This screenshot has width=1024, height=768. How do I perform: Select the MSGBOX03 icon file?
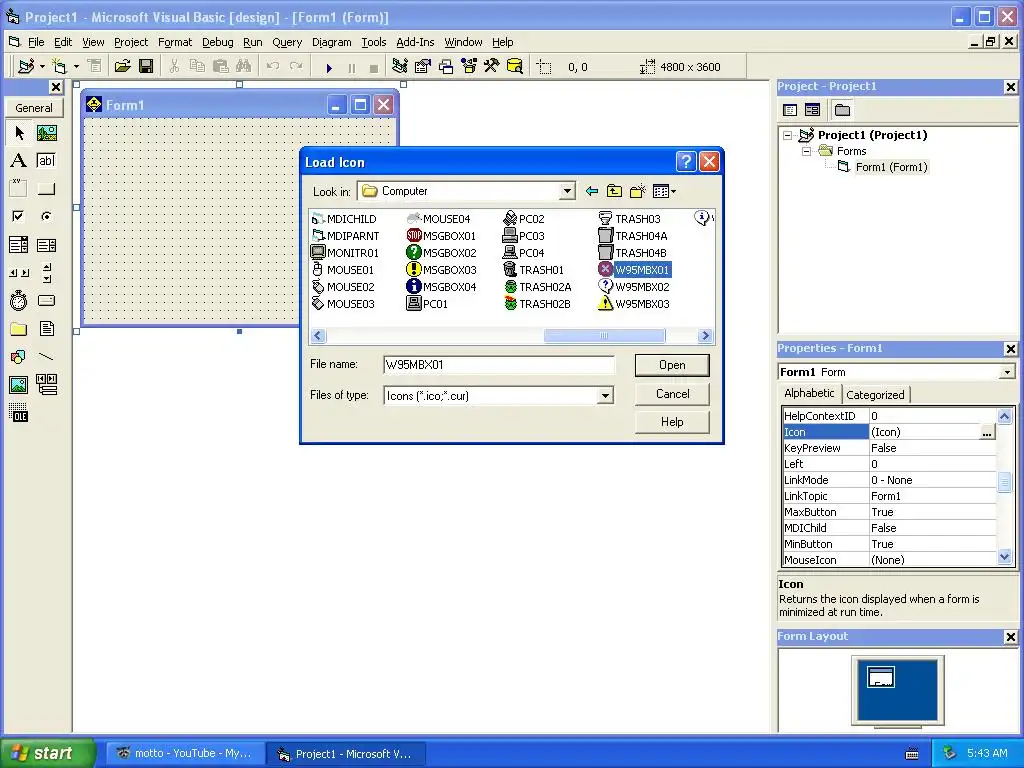click(x=441, y=270)
